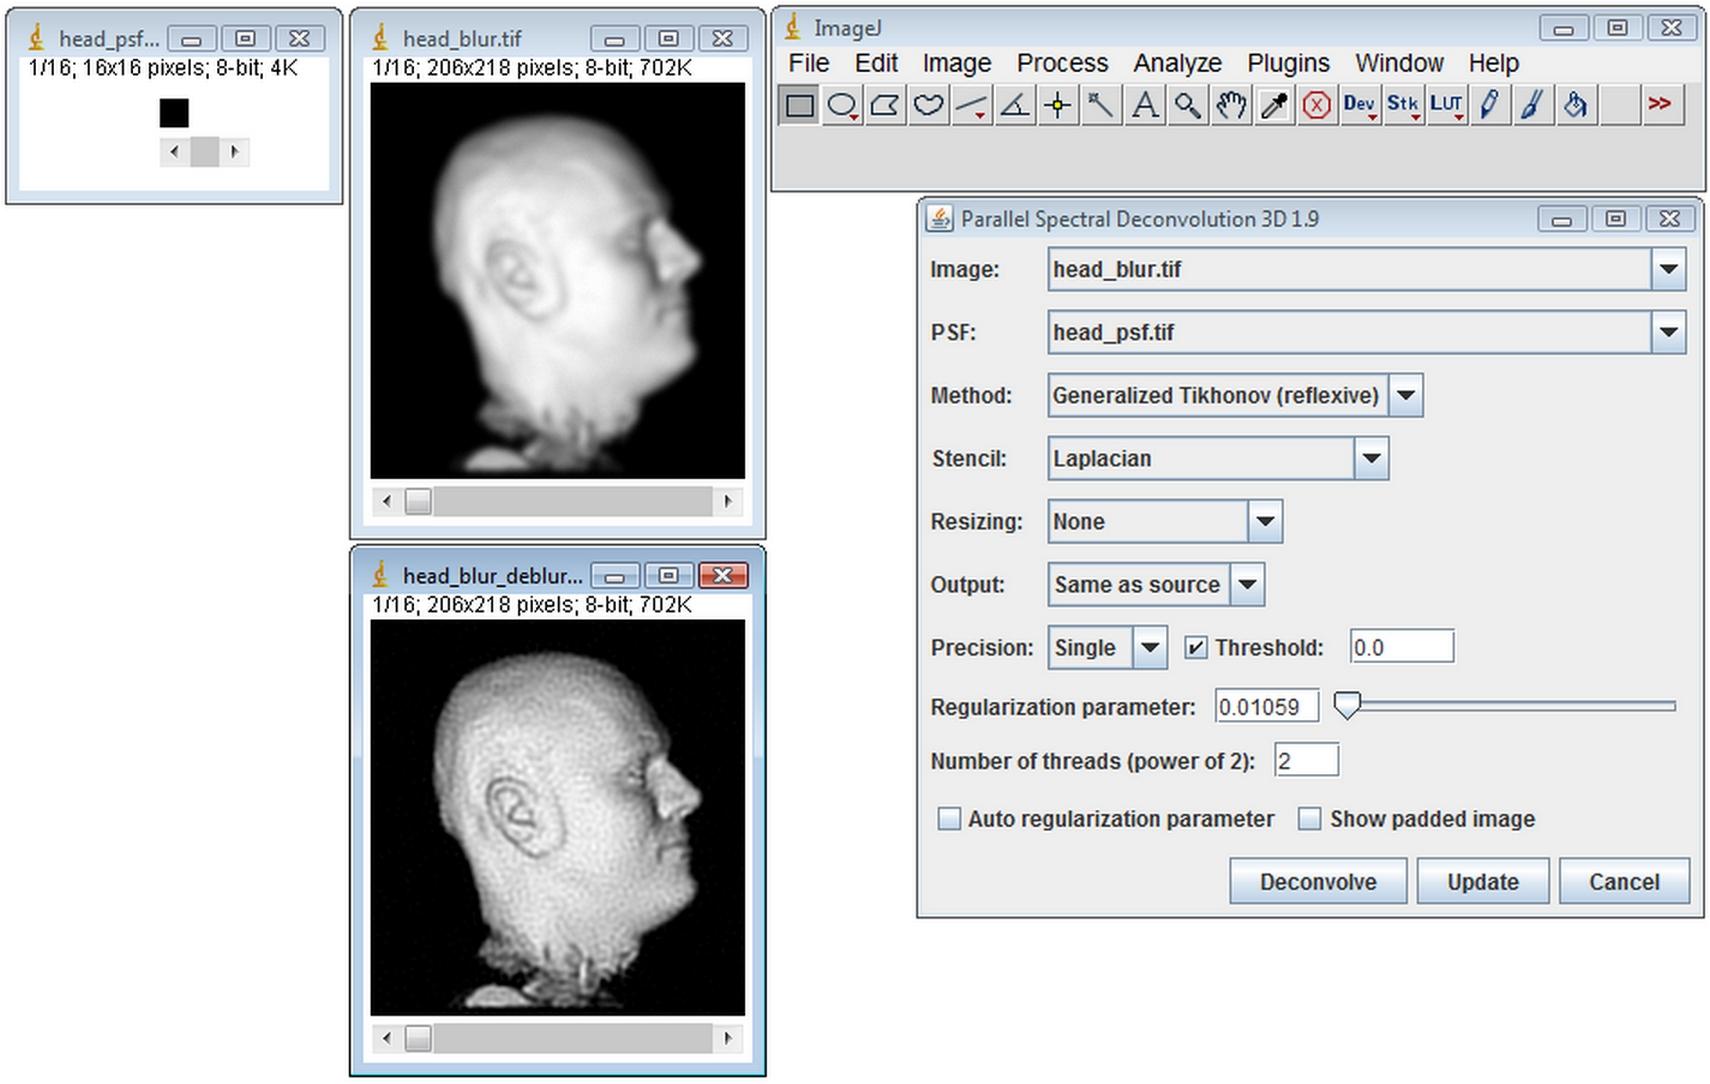Image resolution: width=1710 pixels, height=1084 pixels.
Task: Uncheck the Threshold checkbox
Action: (1195, 648)
